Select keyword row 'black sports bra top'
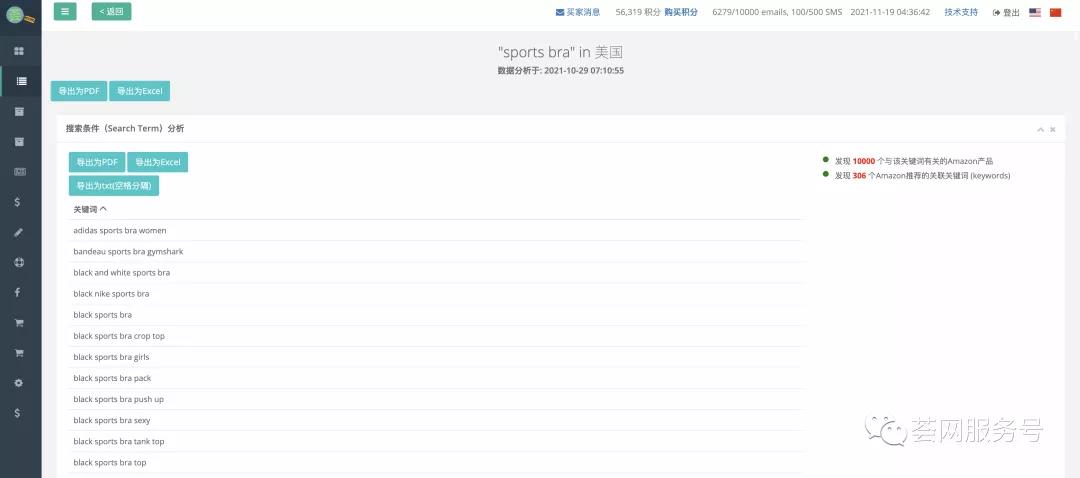 (435, 463)
